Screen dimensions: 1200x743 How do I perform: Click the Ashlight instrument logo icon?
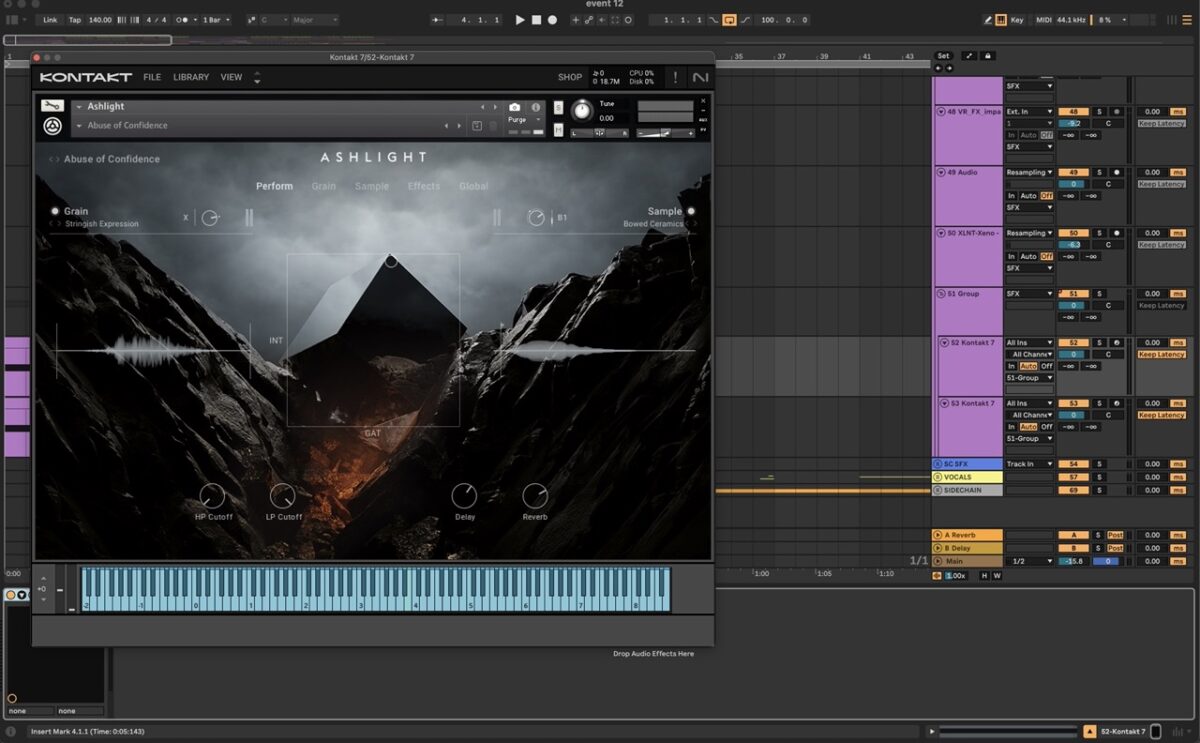(52, 126)
